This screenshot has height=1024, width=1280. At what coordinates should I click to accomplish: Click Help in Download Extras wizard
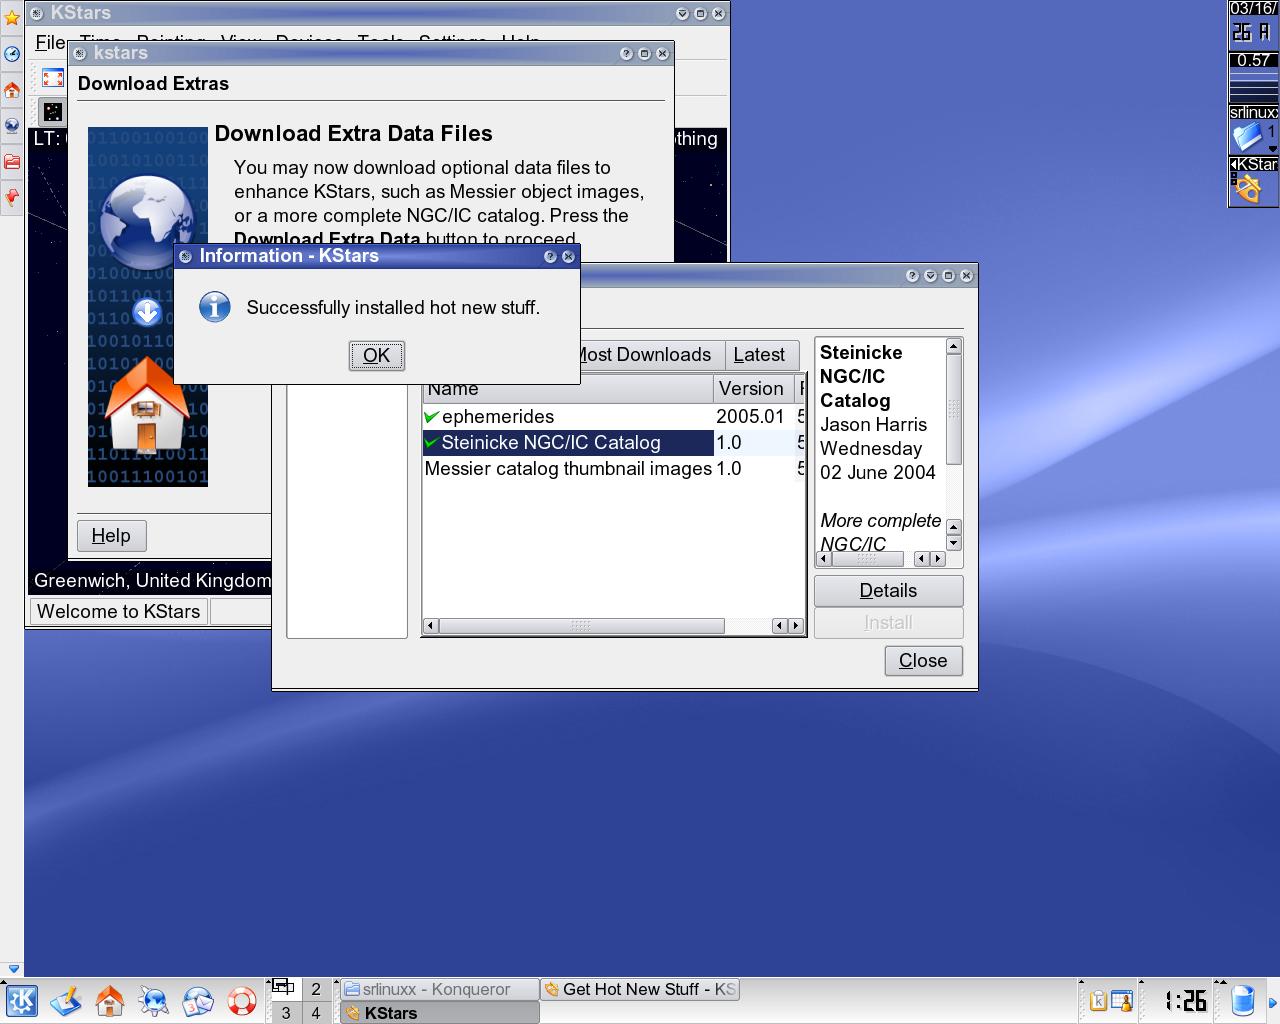coord(111,535)
